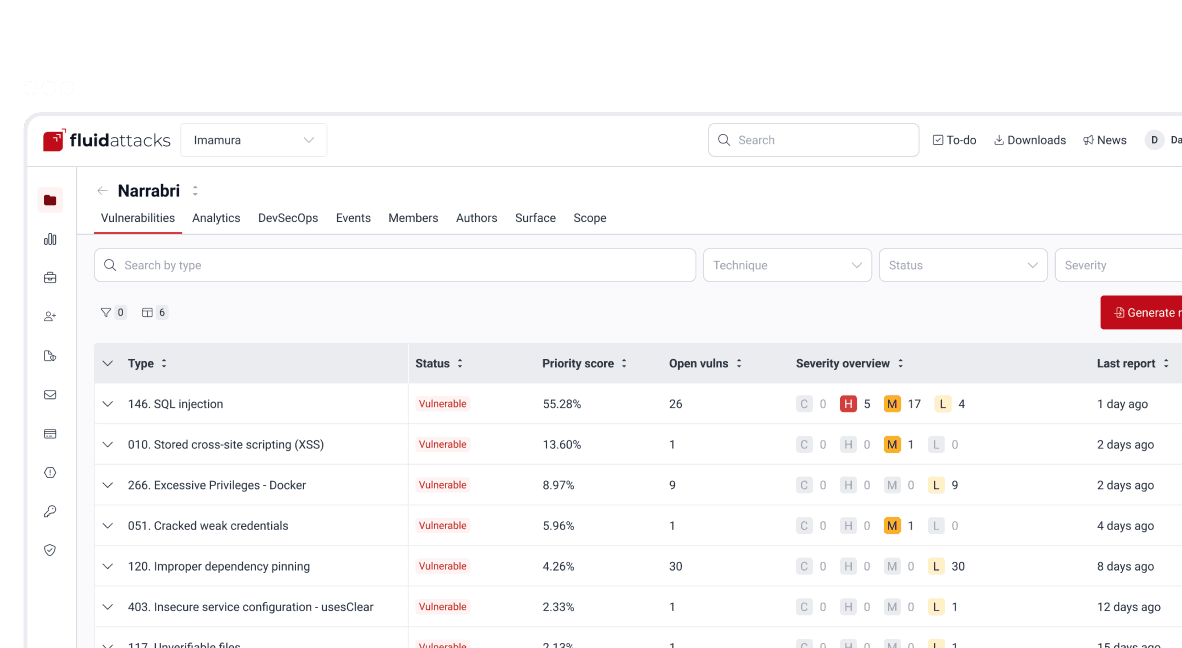Click the back arrow beside Narrabri

coord(103,191)
